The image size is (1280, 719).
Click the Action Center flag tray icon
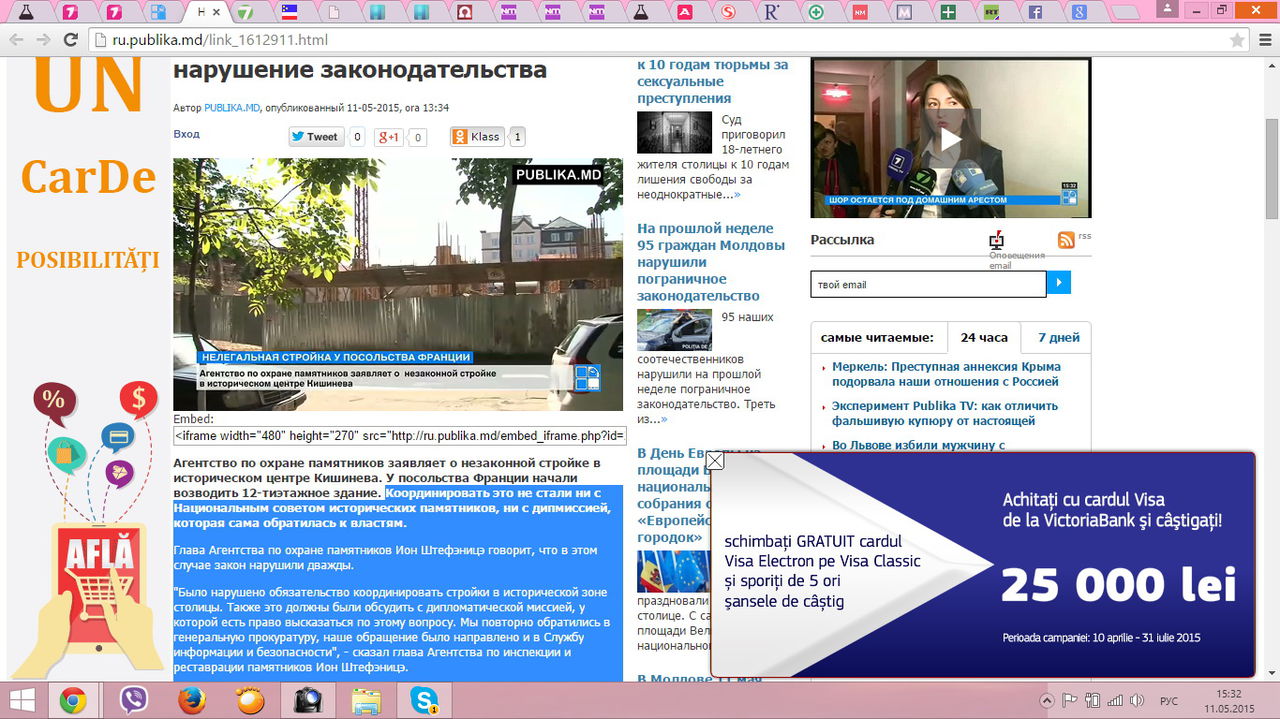(x=1069, y=701)
